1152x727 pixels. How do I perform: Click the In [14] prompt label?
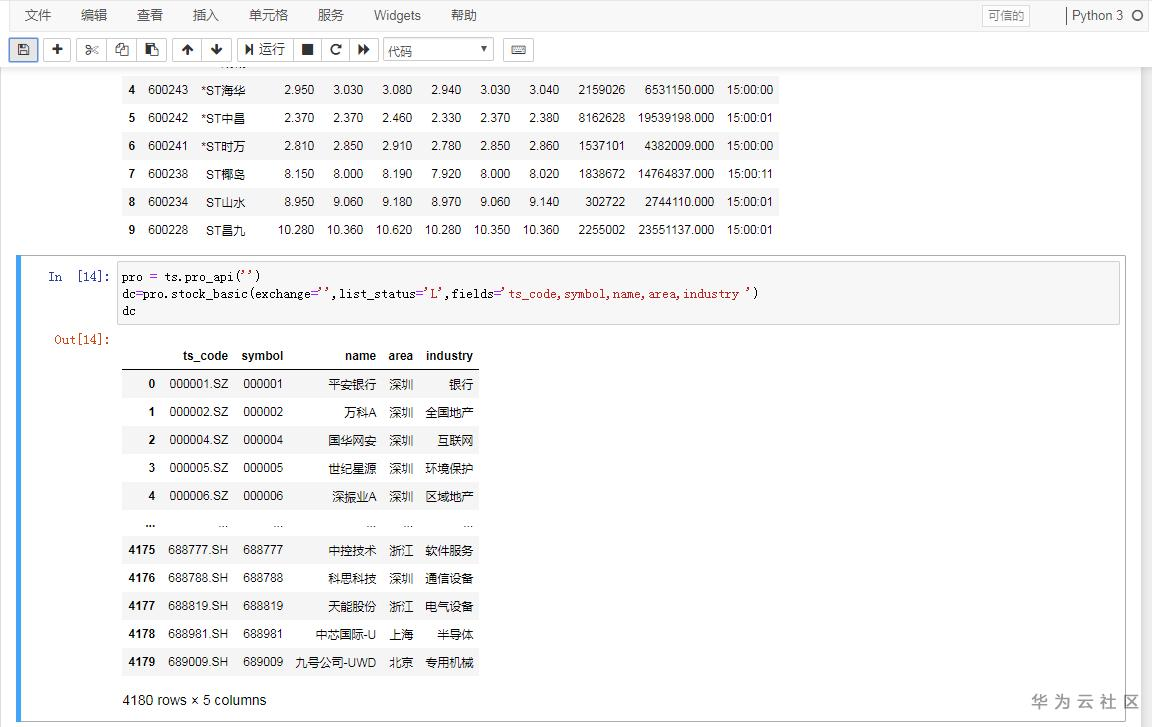coord(79,277)
